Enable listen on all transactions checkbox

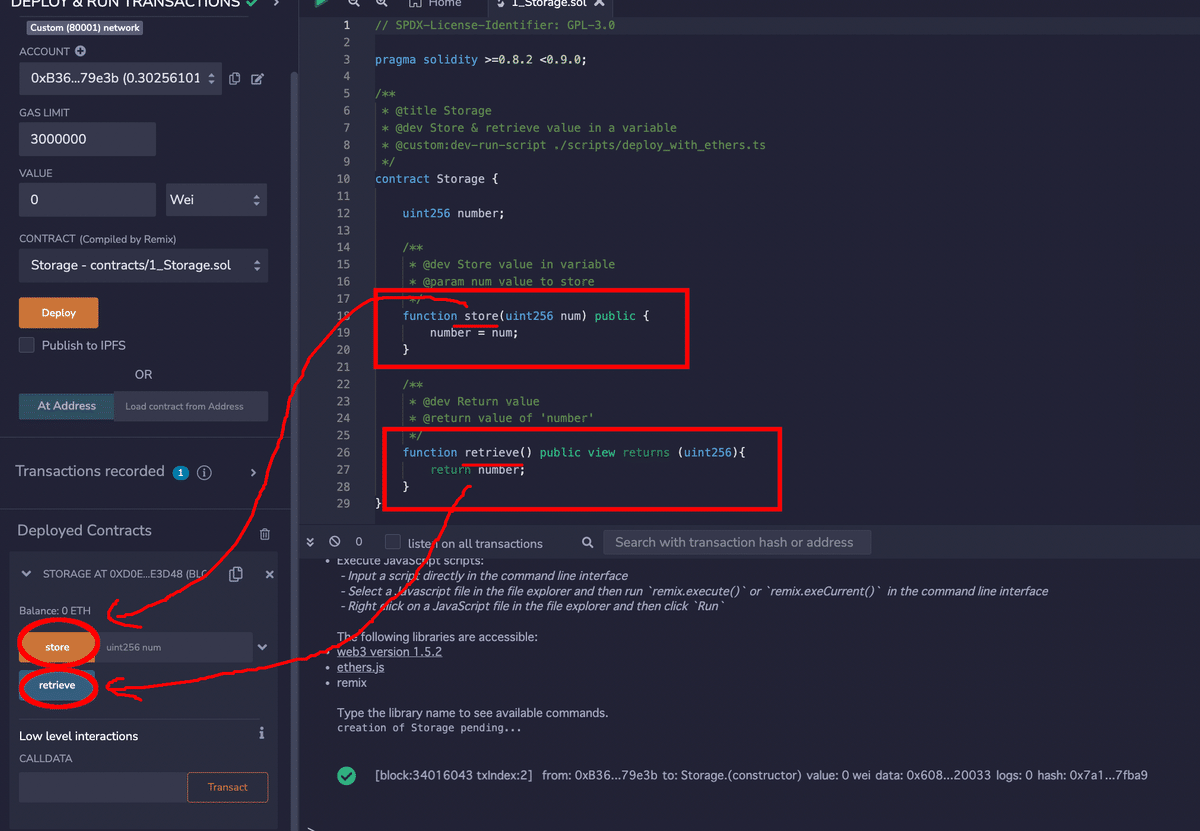393,541
